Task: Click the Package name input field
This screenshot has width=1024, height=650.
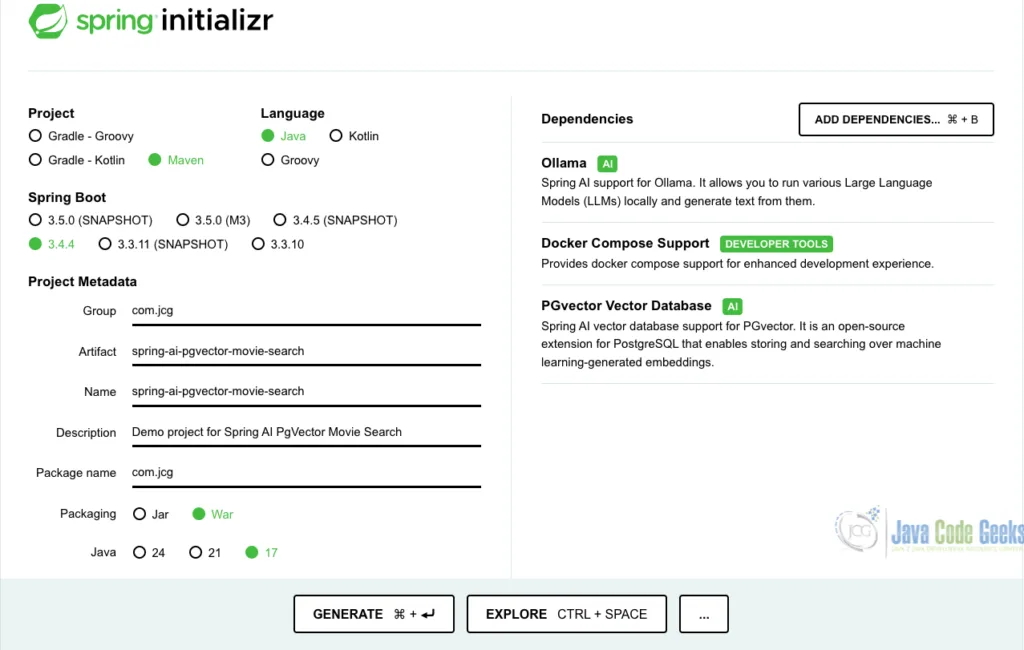Action: [306, 473]
